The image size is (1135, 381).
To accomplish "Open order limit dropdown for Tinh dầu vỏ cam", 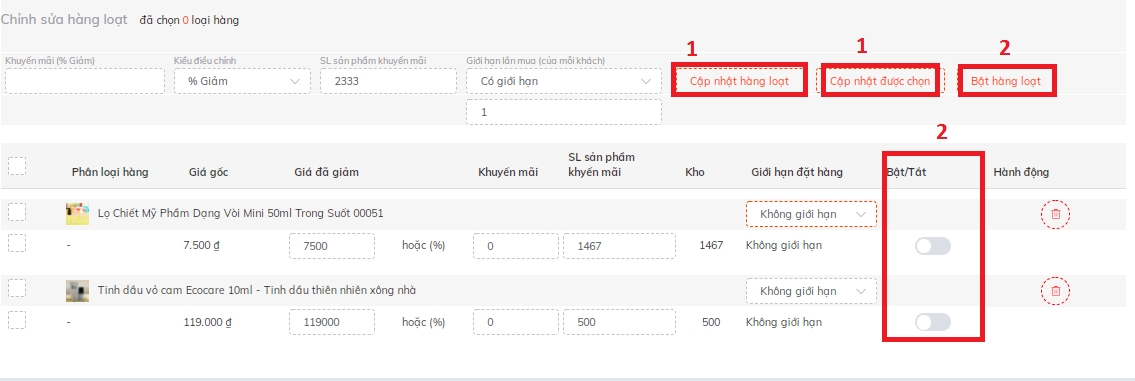I will 811,290.
